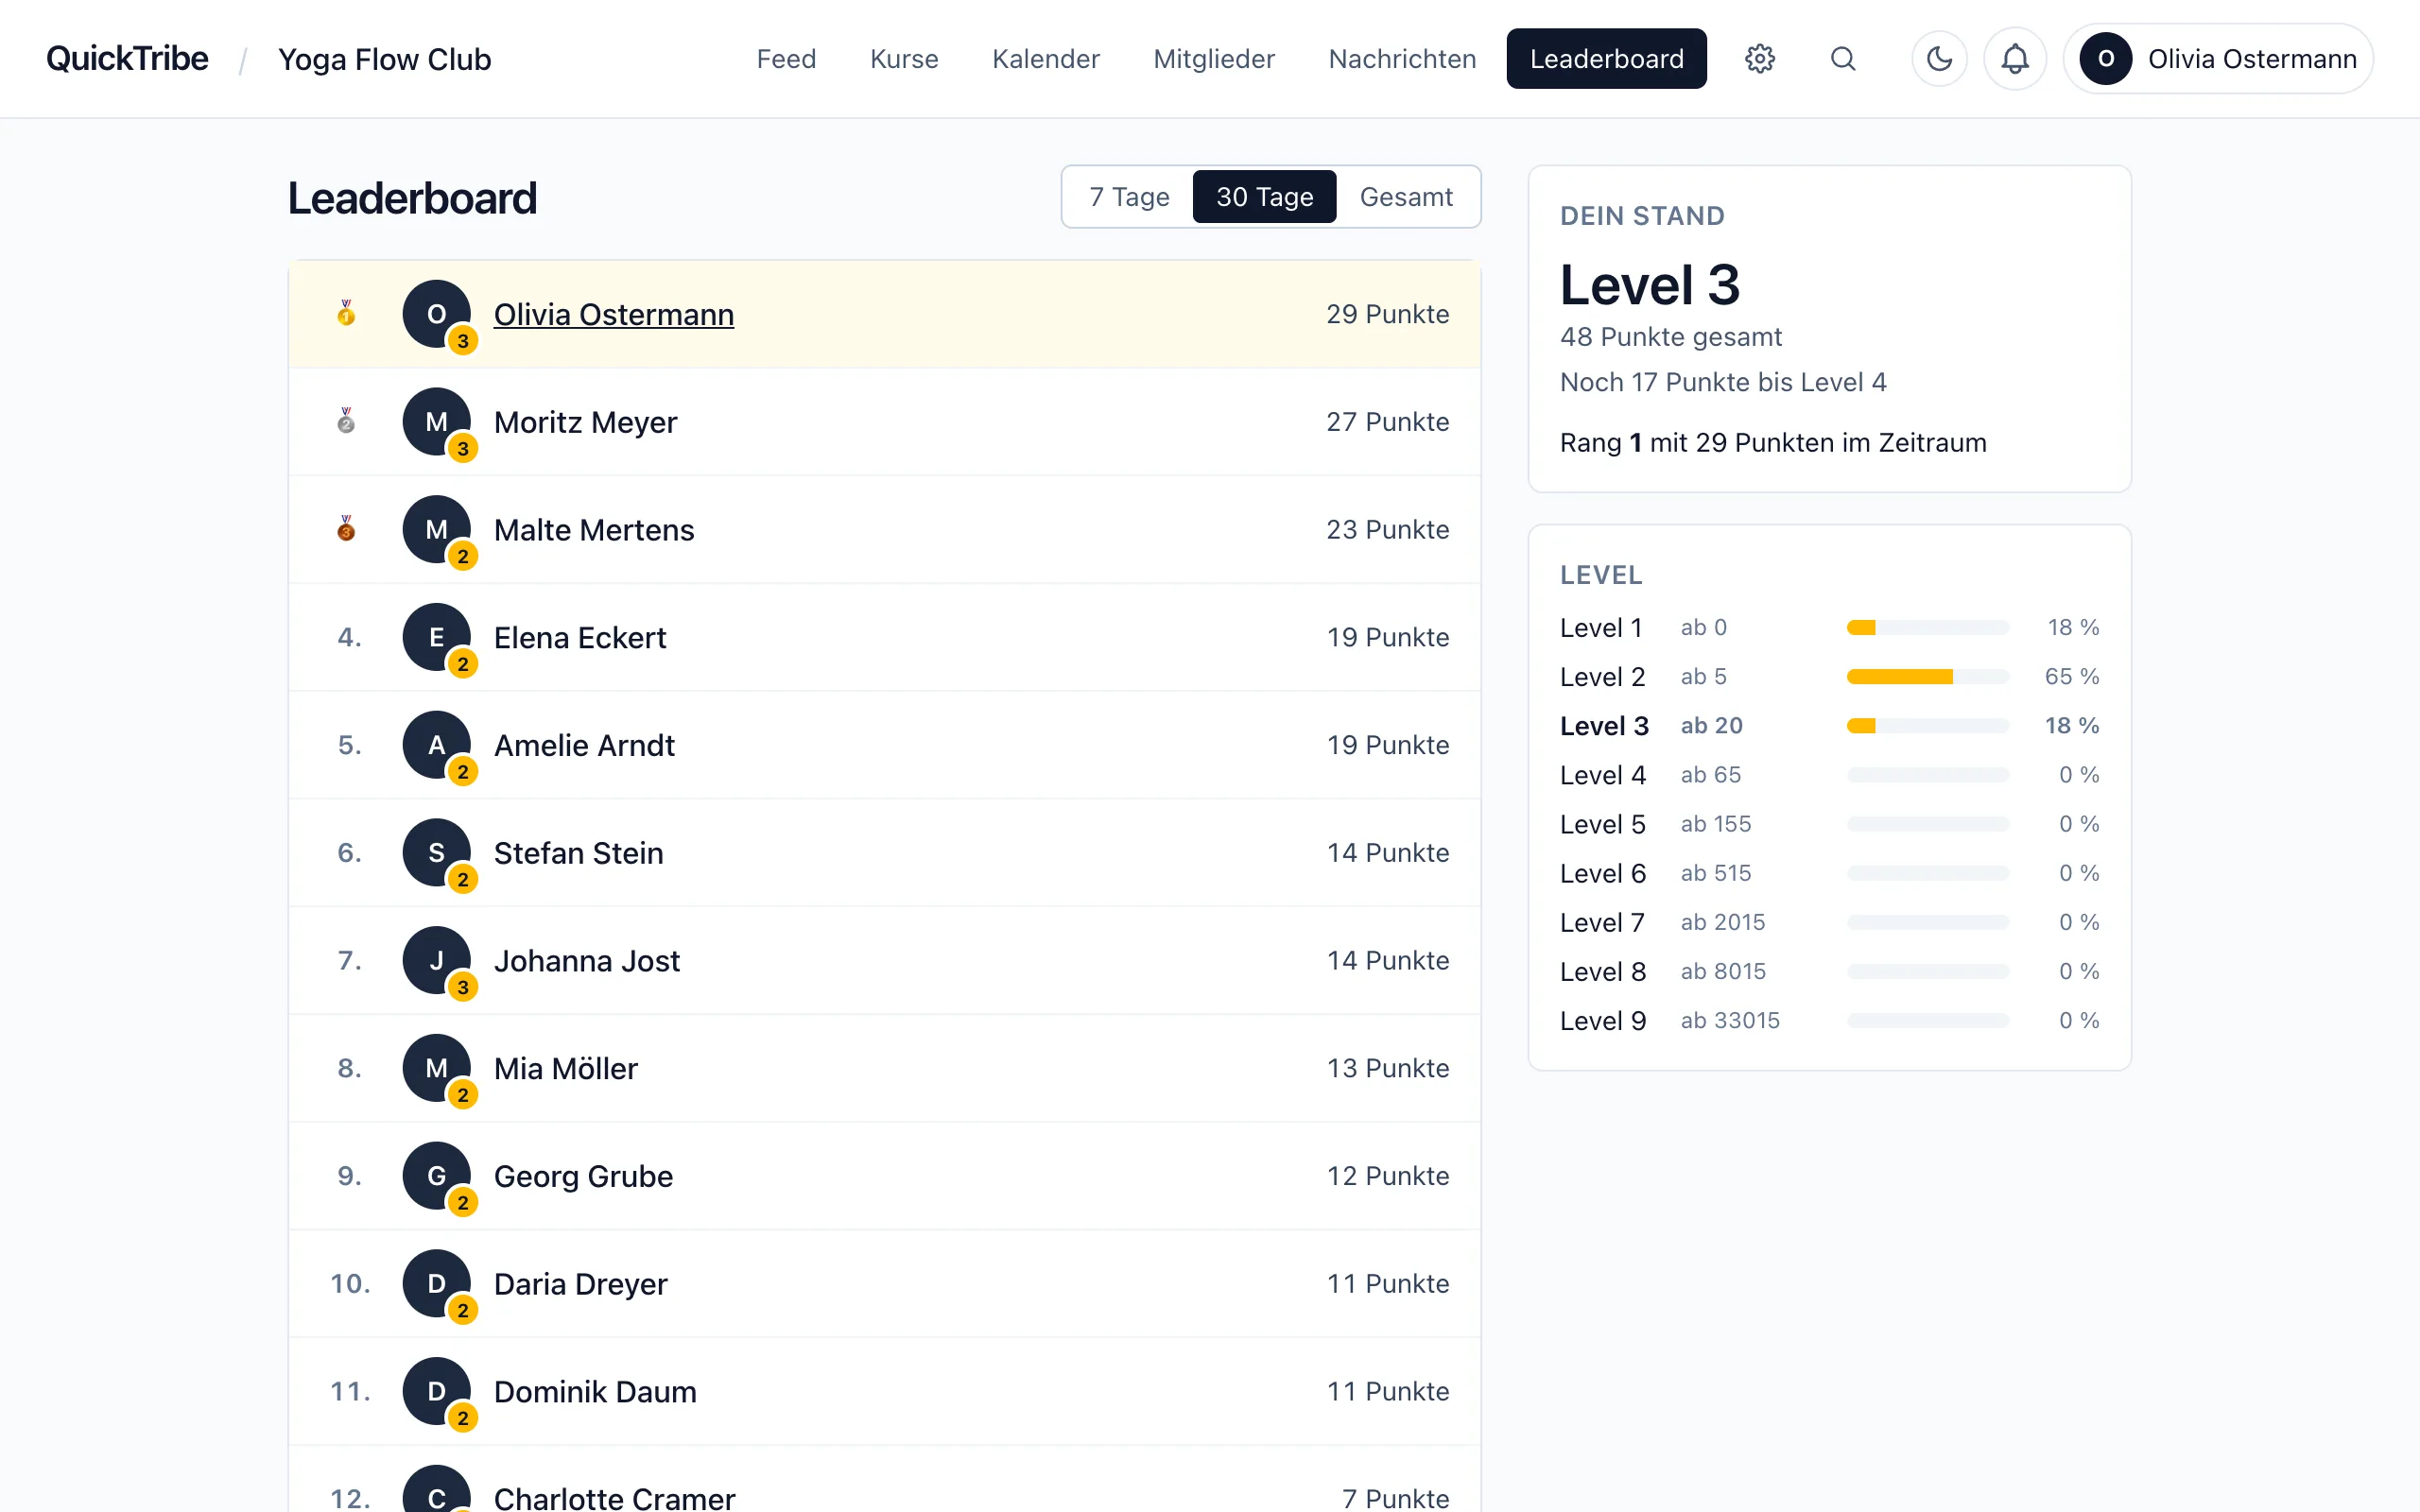Click Malte Mertens' bronze medal icon

[x=346, y=530]
